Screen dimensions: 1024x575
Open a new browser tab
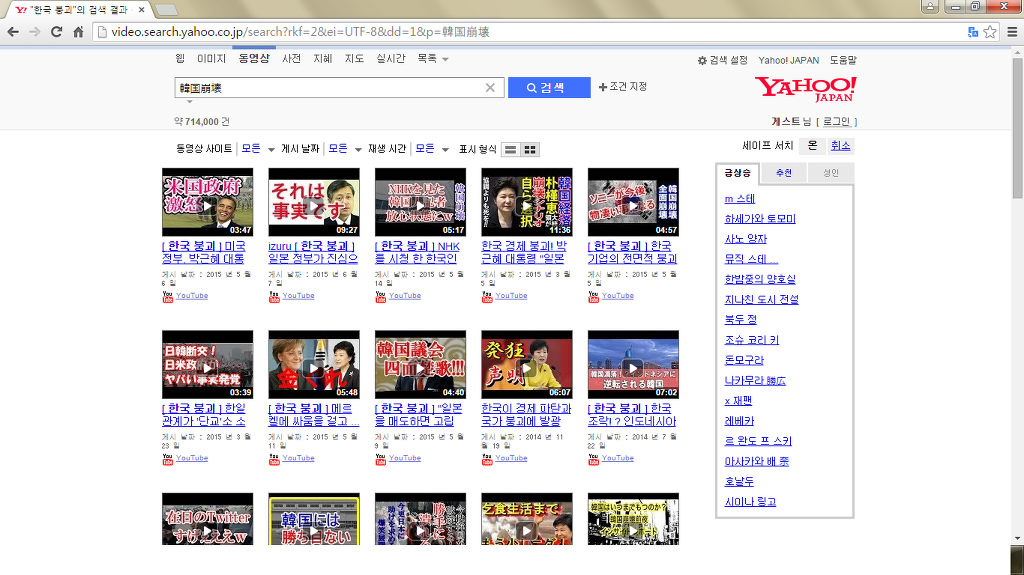point(167,10)
